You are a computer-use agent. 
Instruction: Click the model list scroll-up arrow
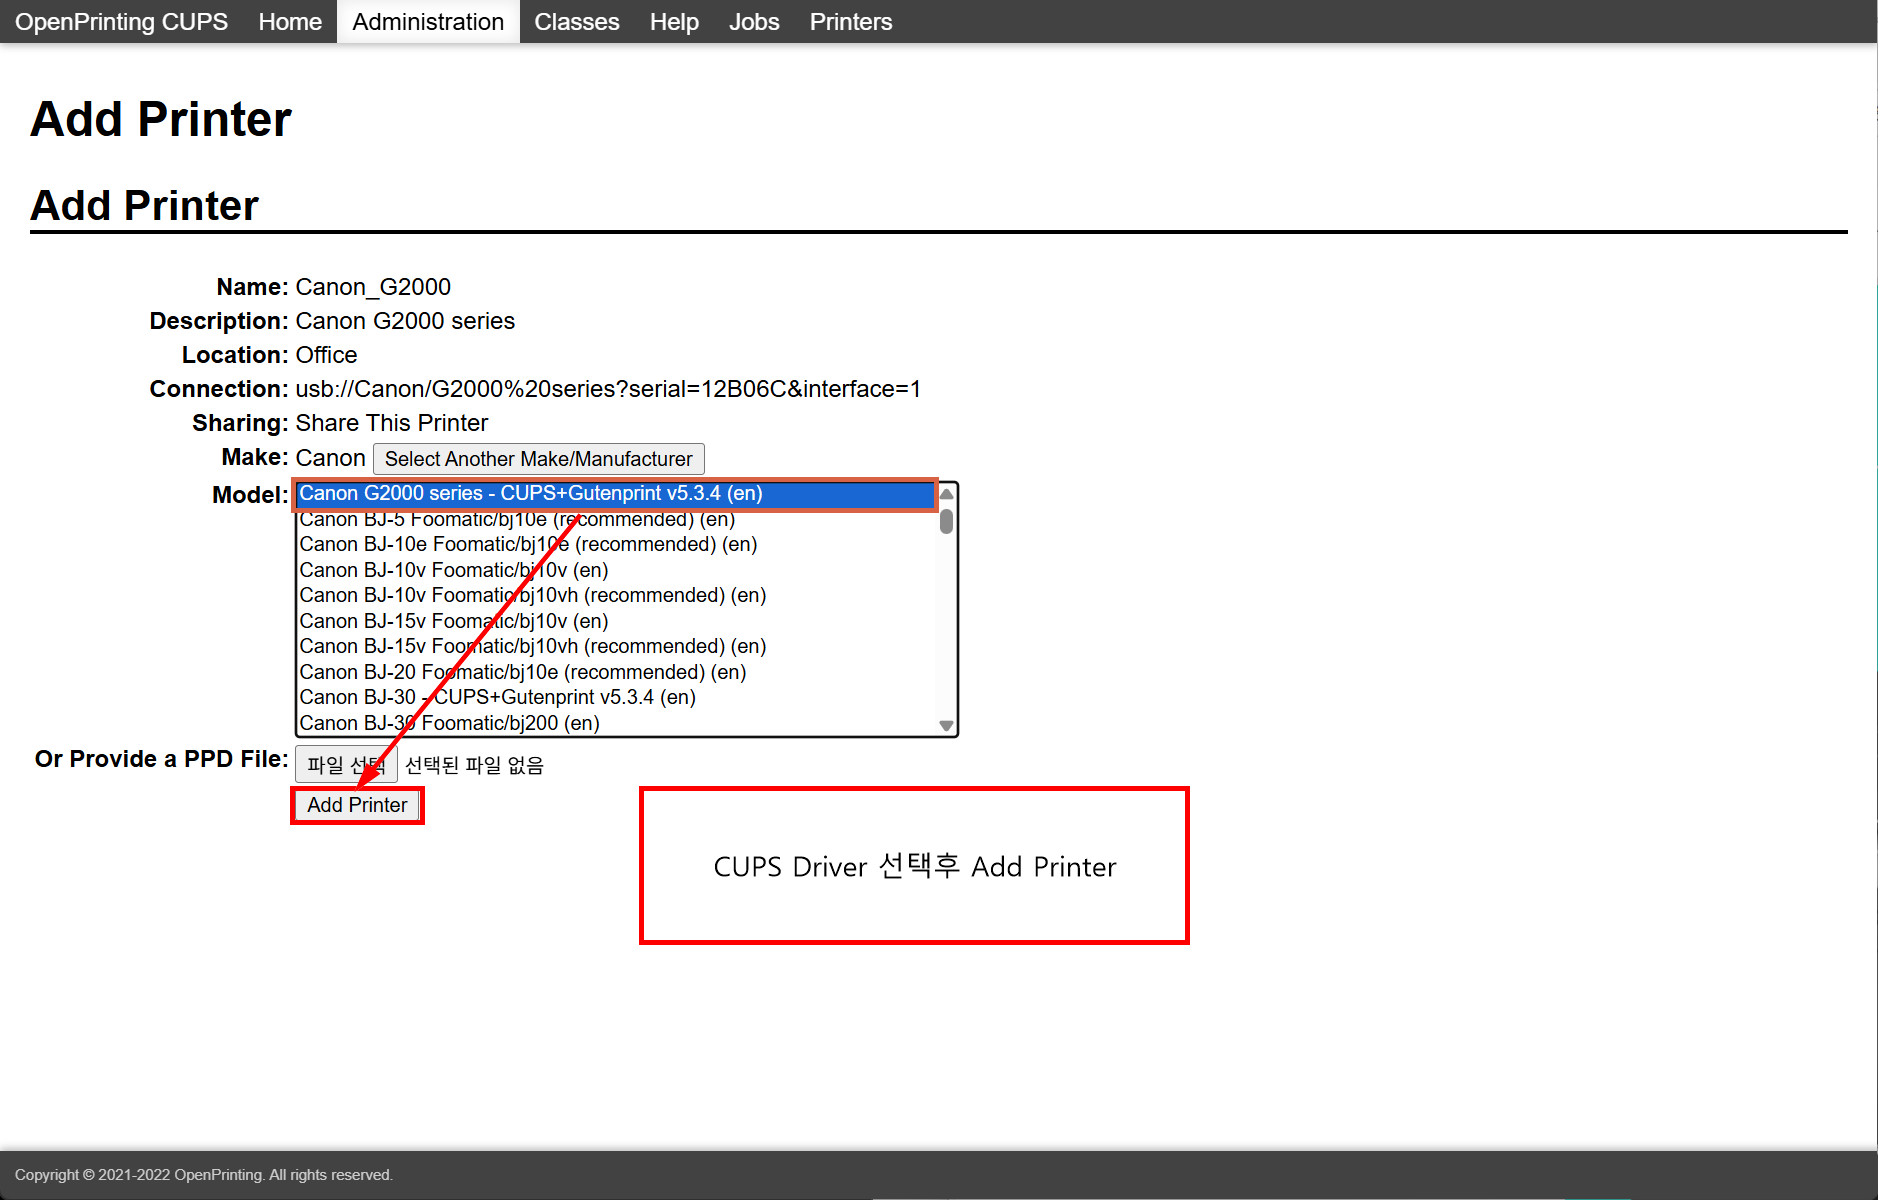click(x=946, y=494)
